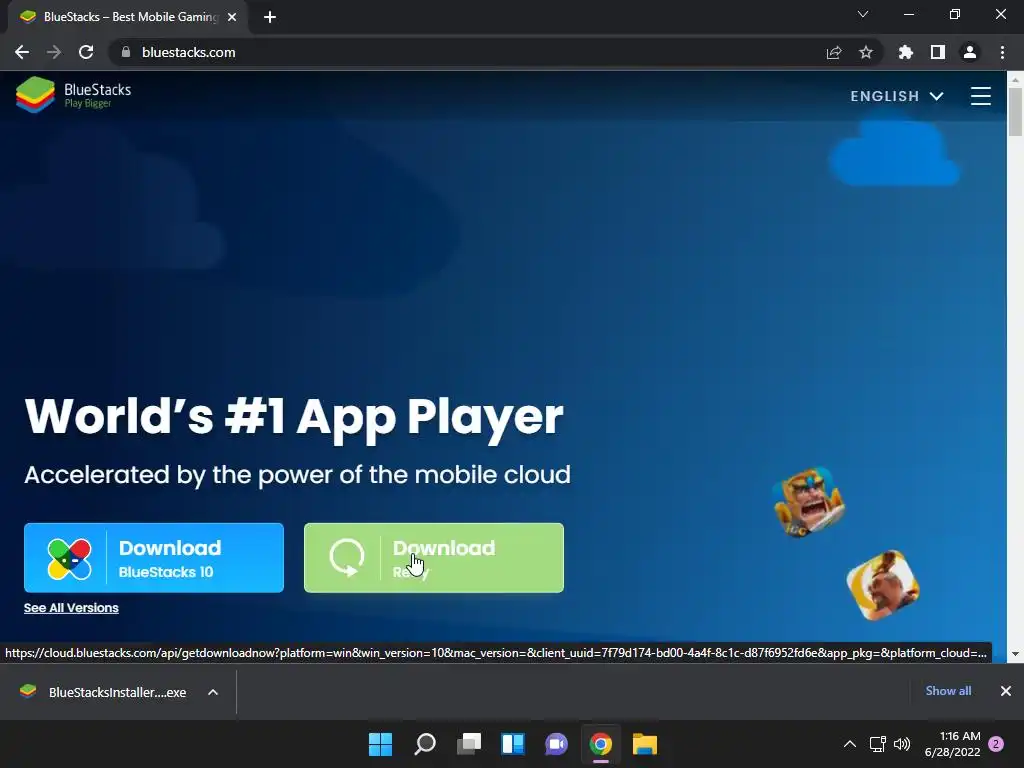Open the Windows Start menu
The height and width of the screenshot is (768, 1024).
pos(380,744)
